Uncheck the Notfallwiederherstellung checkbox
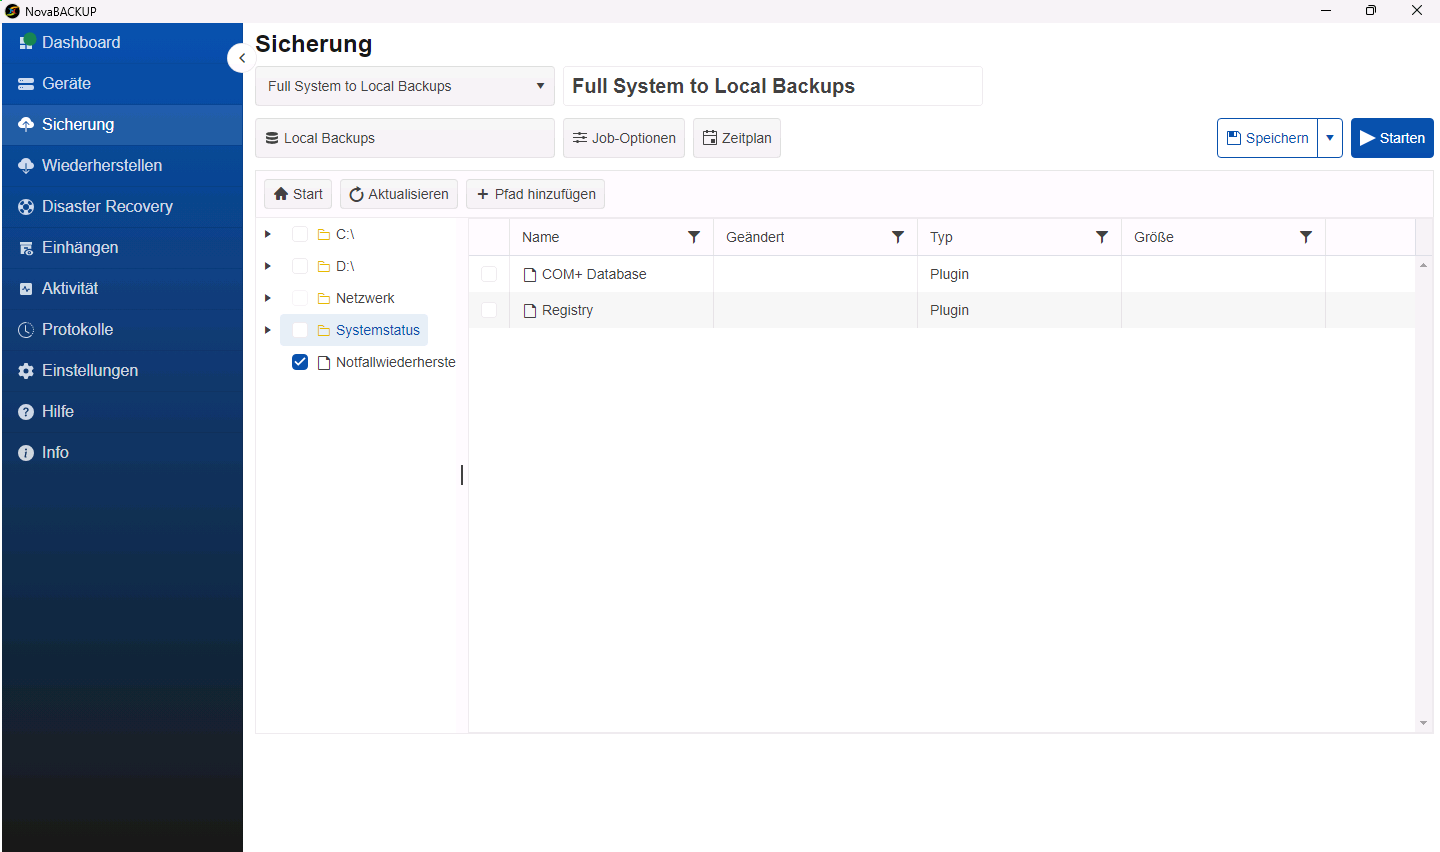The image size is (1440, 852). 300,362
